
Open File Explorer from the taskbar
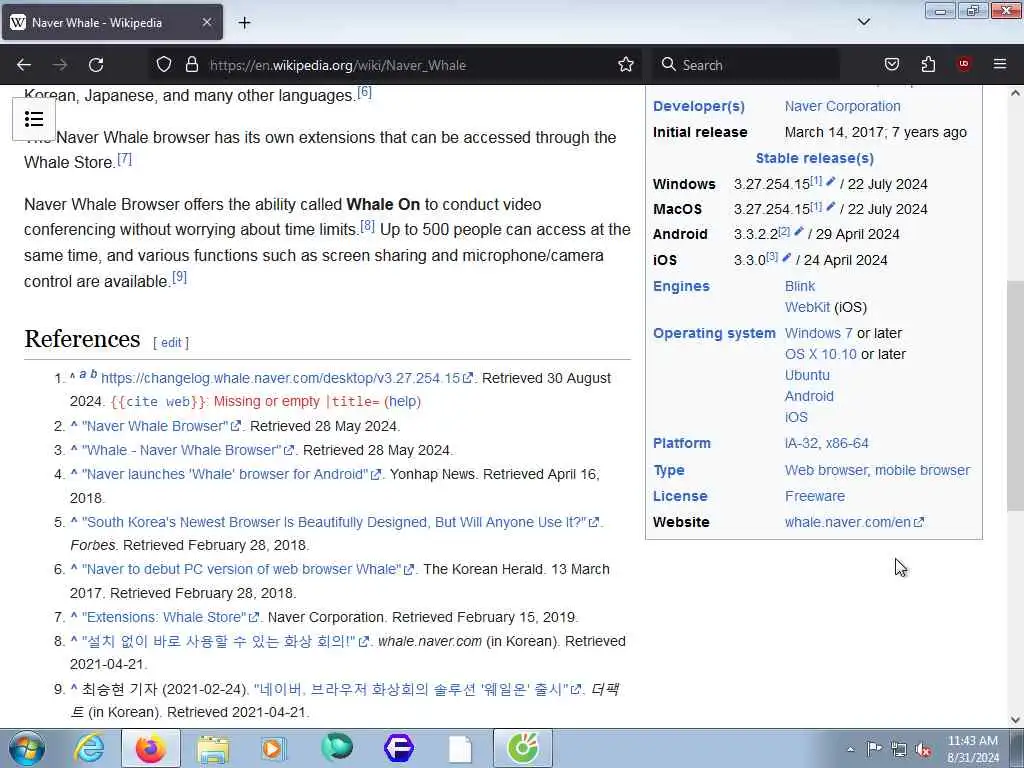coord(213,749)
